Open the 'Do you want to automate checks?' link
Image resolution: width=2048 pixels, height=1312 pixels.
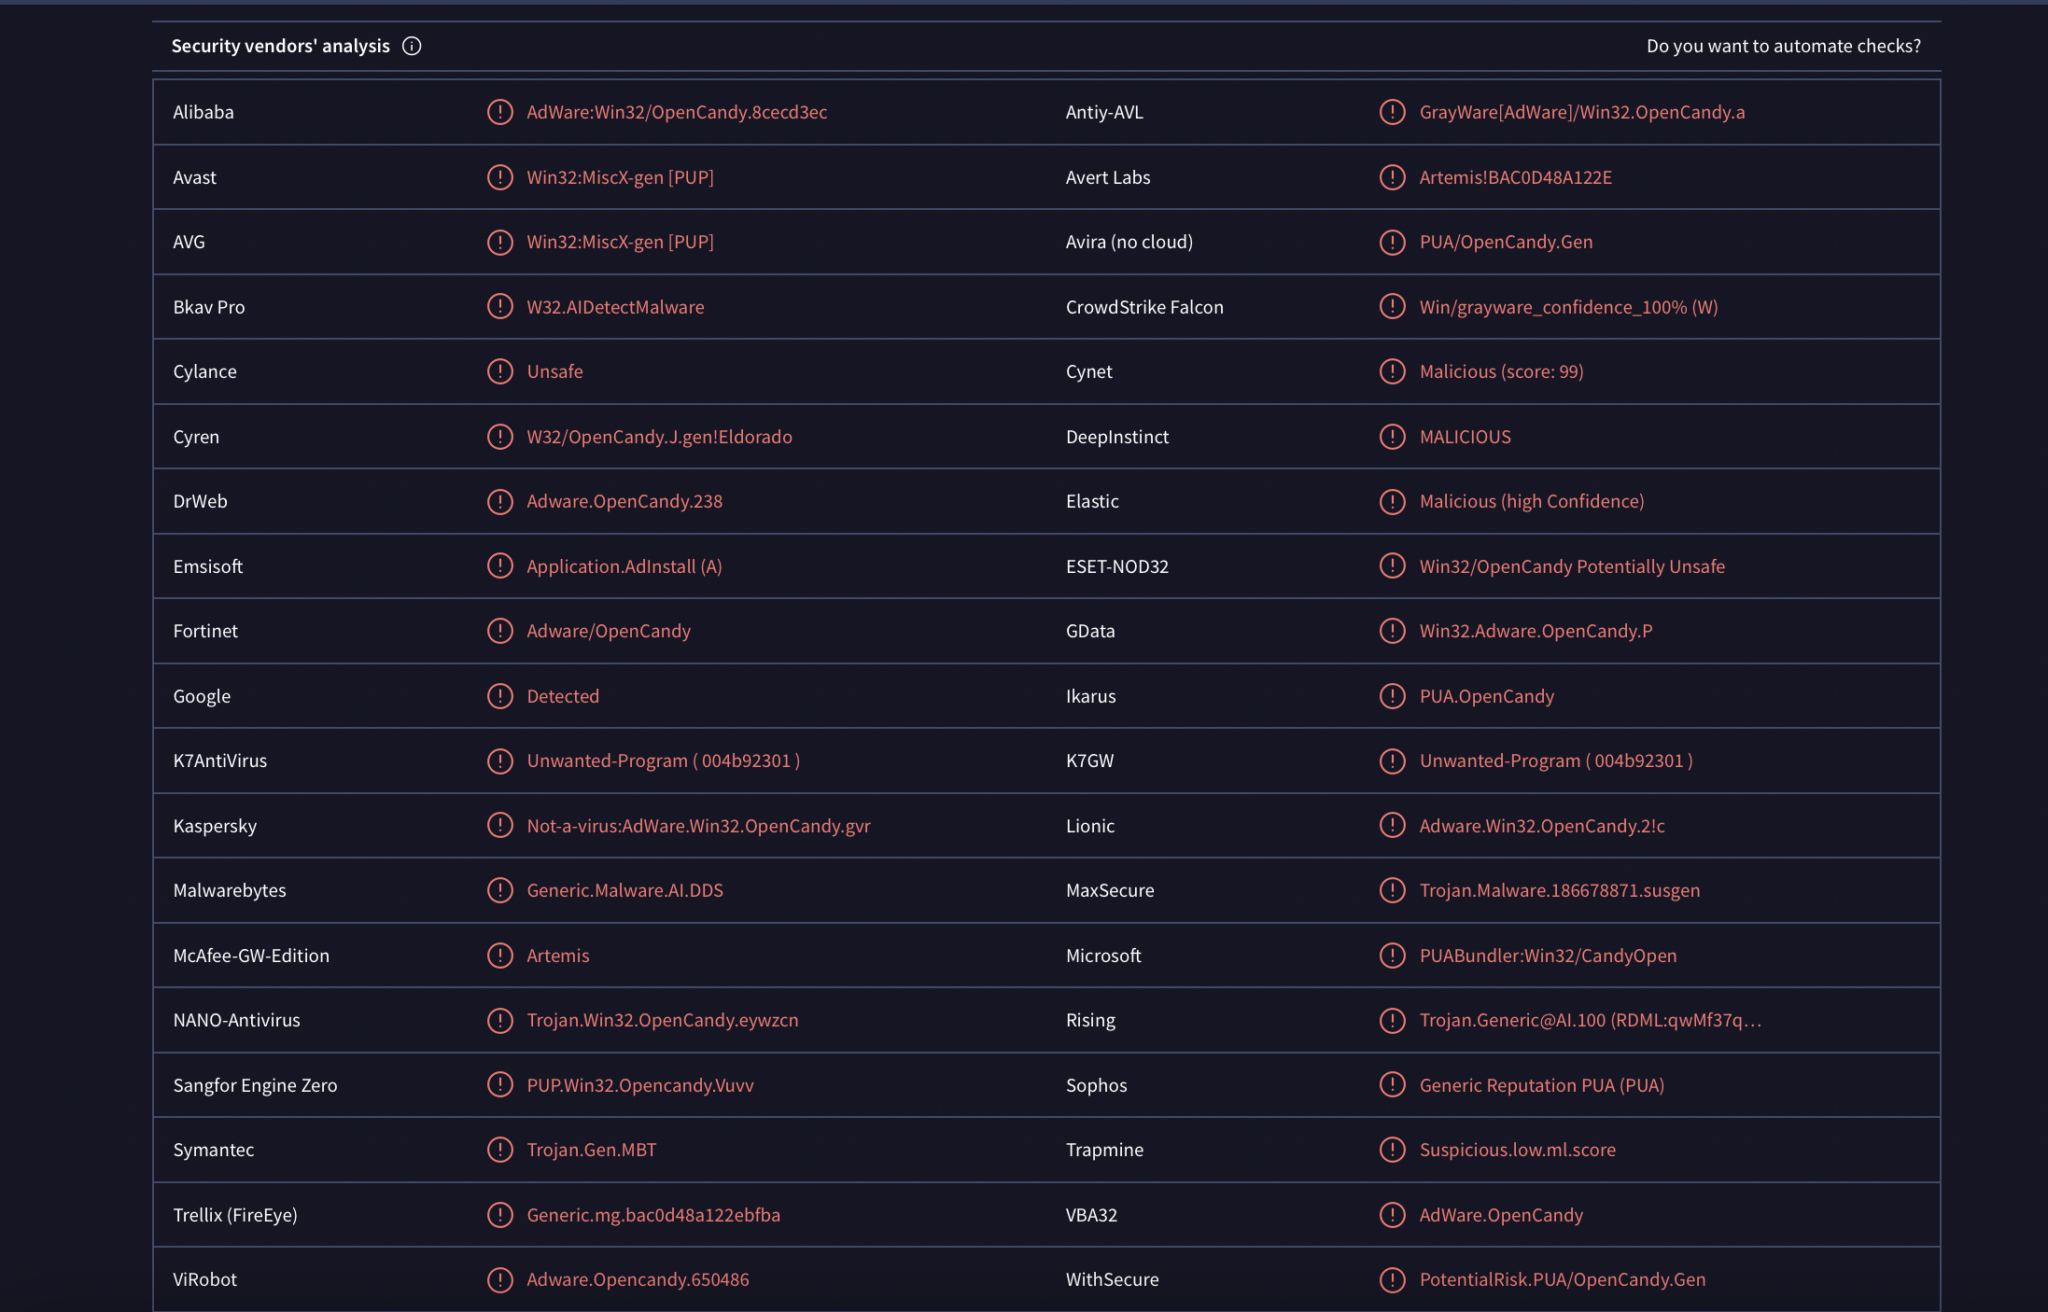click(x=1784, y=45)
